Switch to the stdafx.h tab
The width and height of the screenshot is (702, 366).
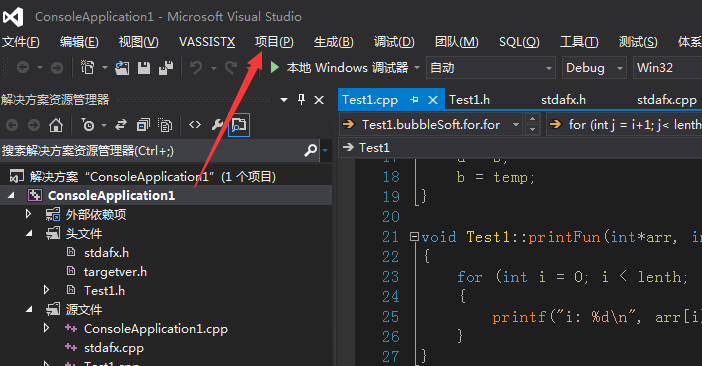563,100
